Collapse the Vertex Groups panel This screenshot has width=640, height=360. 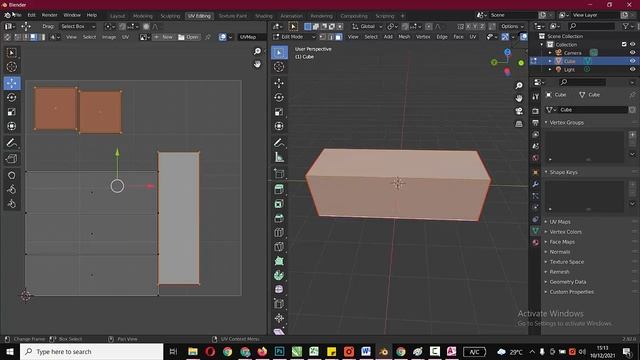(566, 122)
